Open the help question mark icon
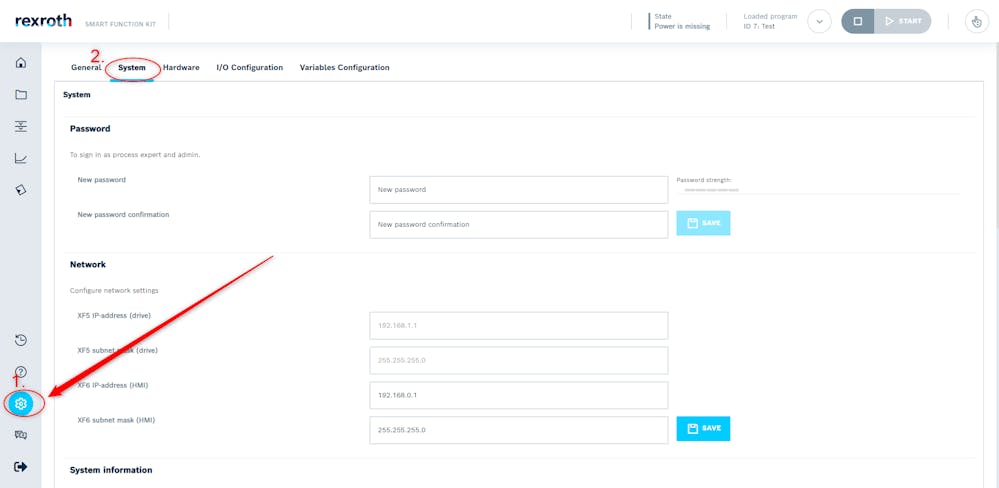This screenshot has width=999, height=488. pos(21,371)
